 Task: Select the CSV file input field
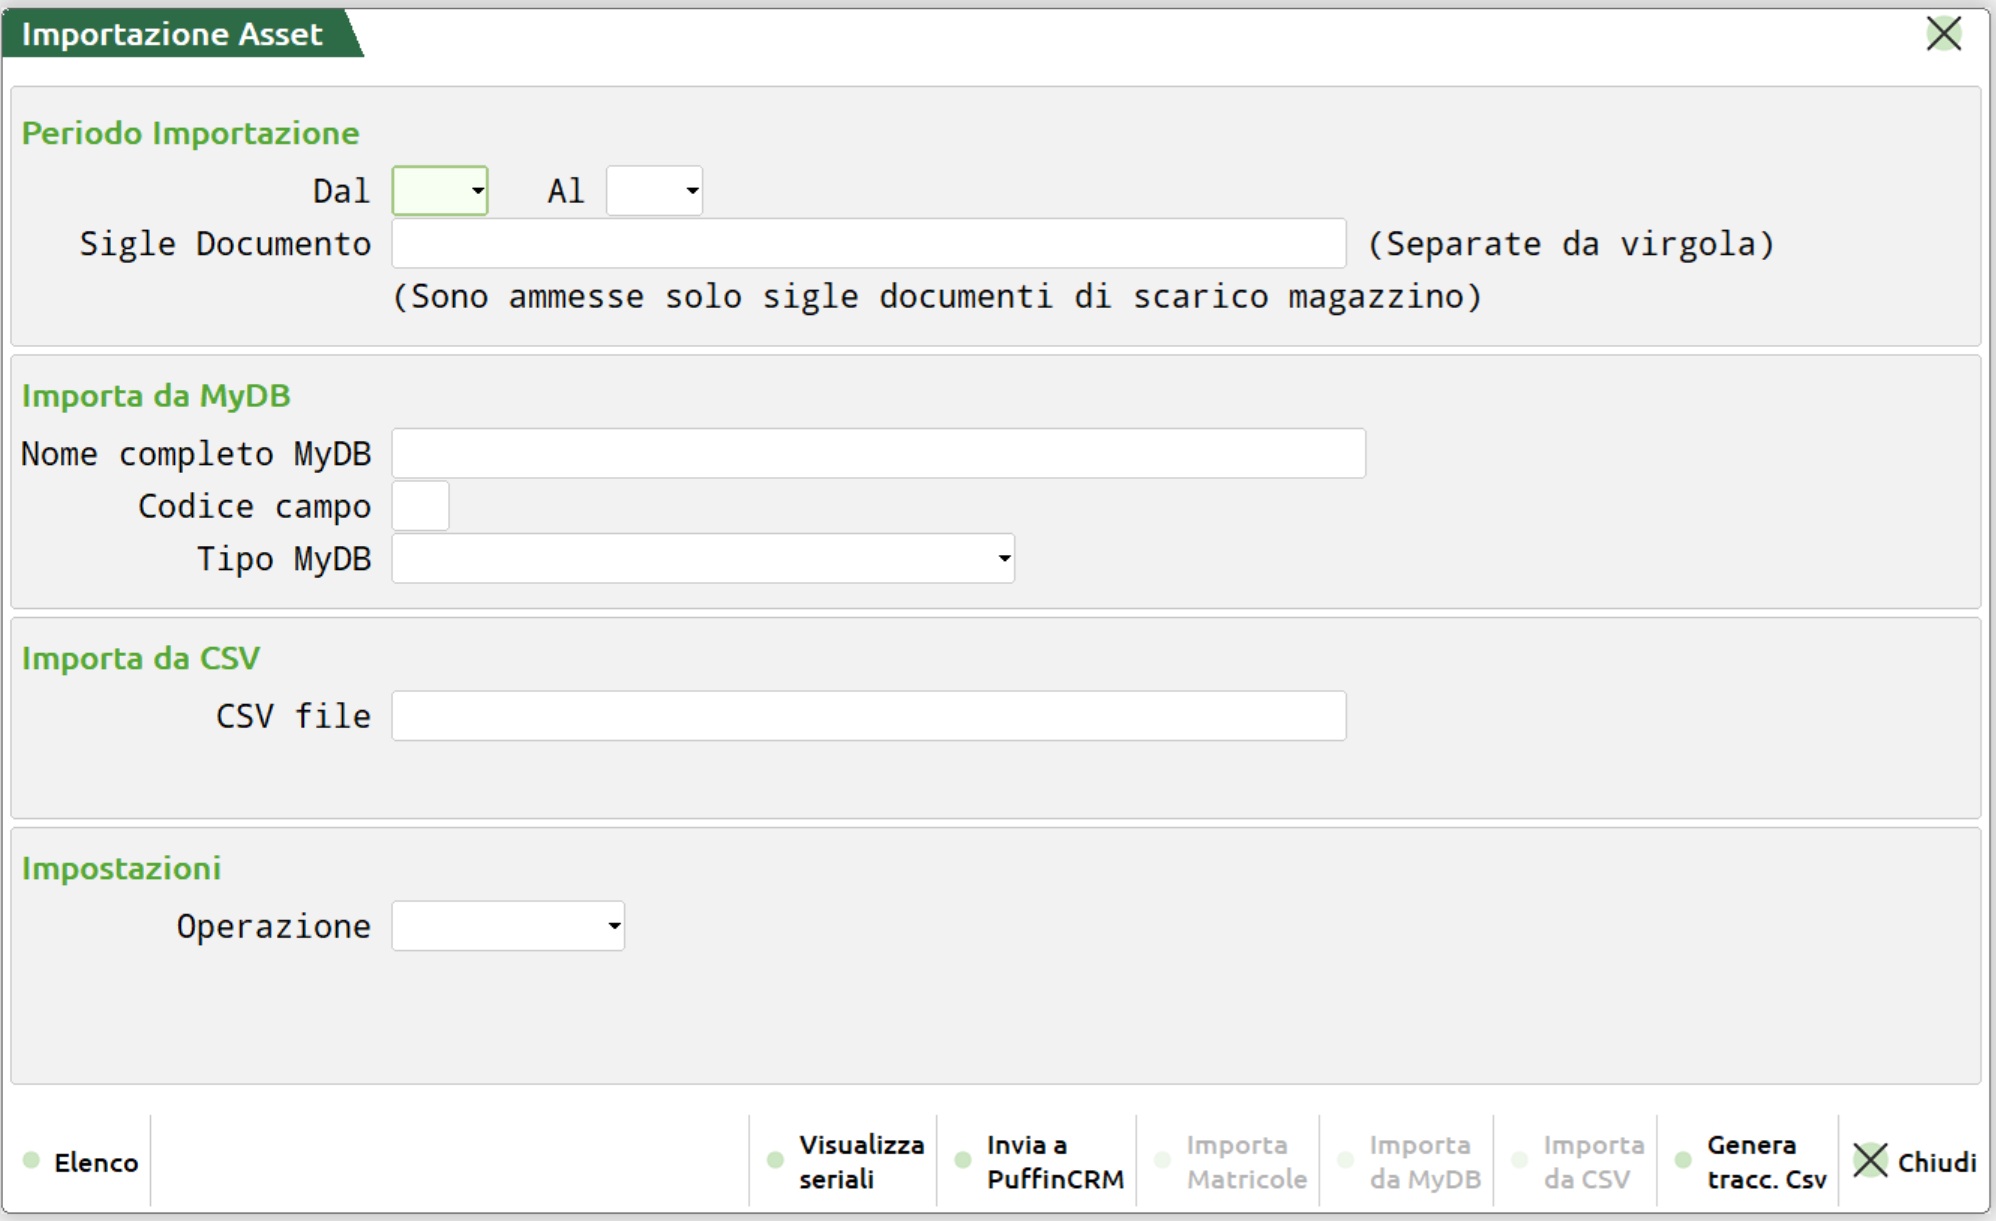[x=868, y=716]
